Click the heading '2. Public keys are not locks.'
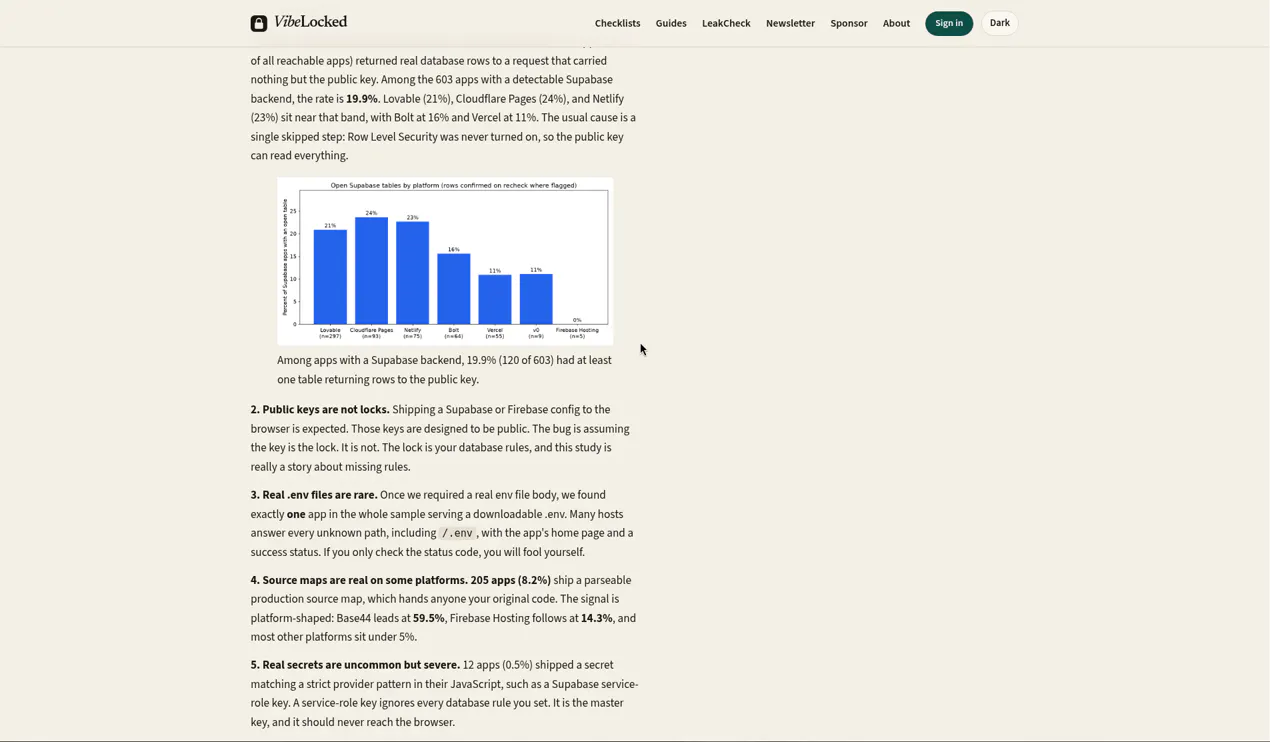This screenshot has height=742, width=1270. pos(320,410)
